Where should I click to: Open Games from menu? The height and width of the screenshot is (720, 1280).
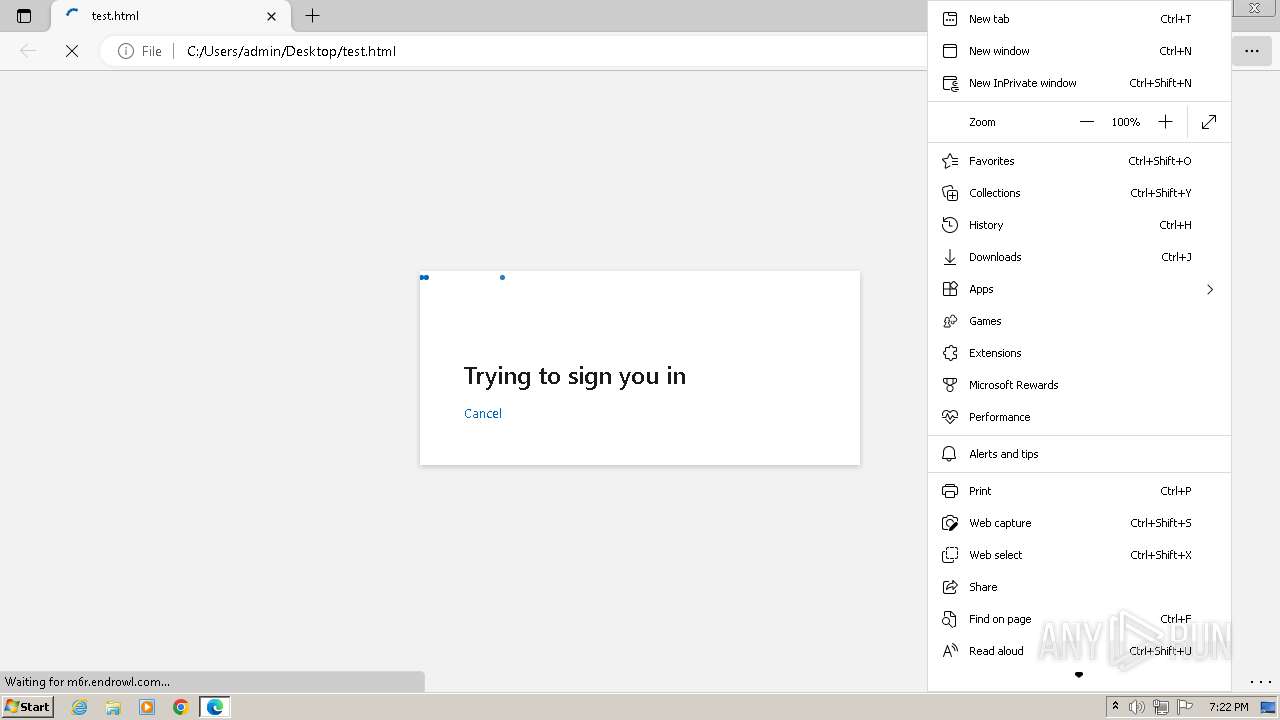click(1079, 321)
